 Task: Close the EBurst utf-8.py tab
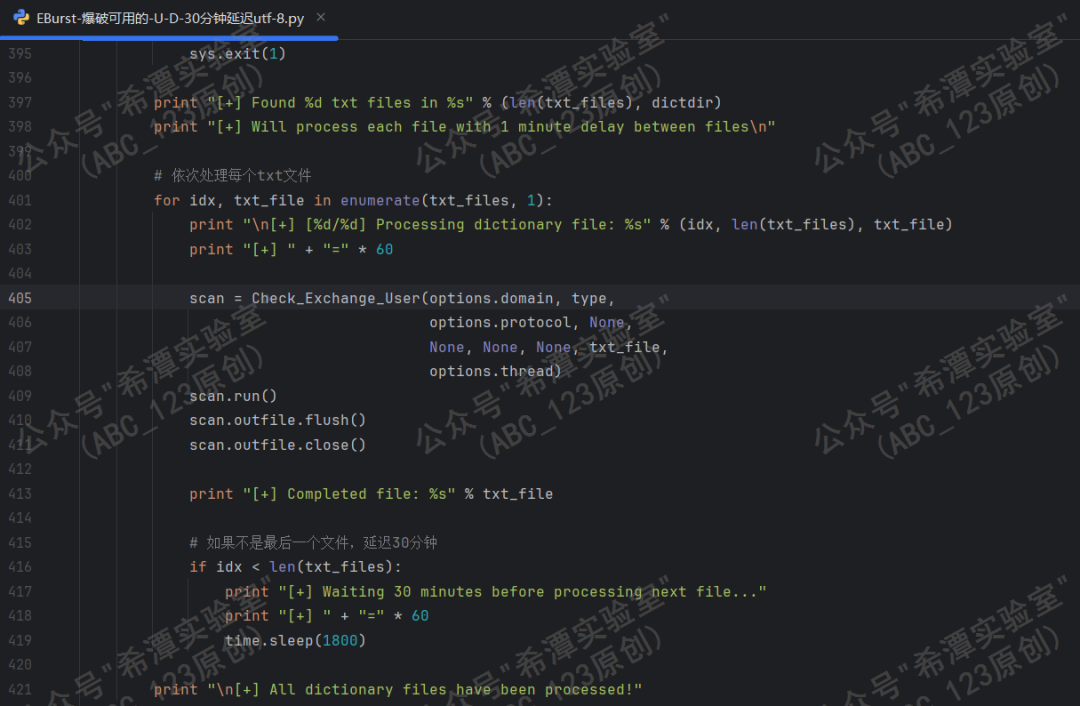[321, 17]
